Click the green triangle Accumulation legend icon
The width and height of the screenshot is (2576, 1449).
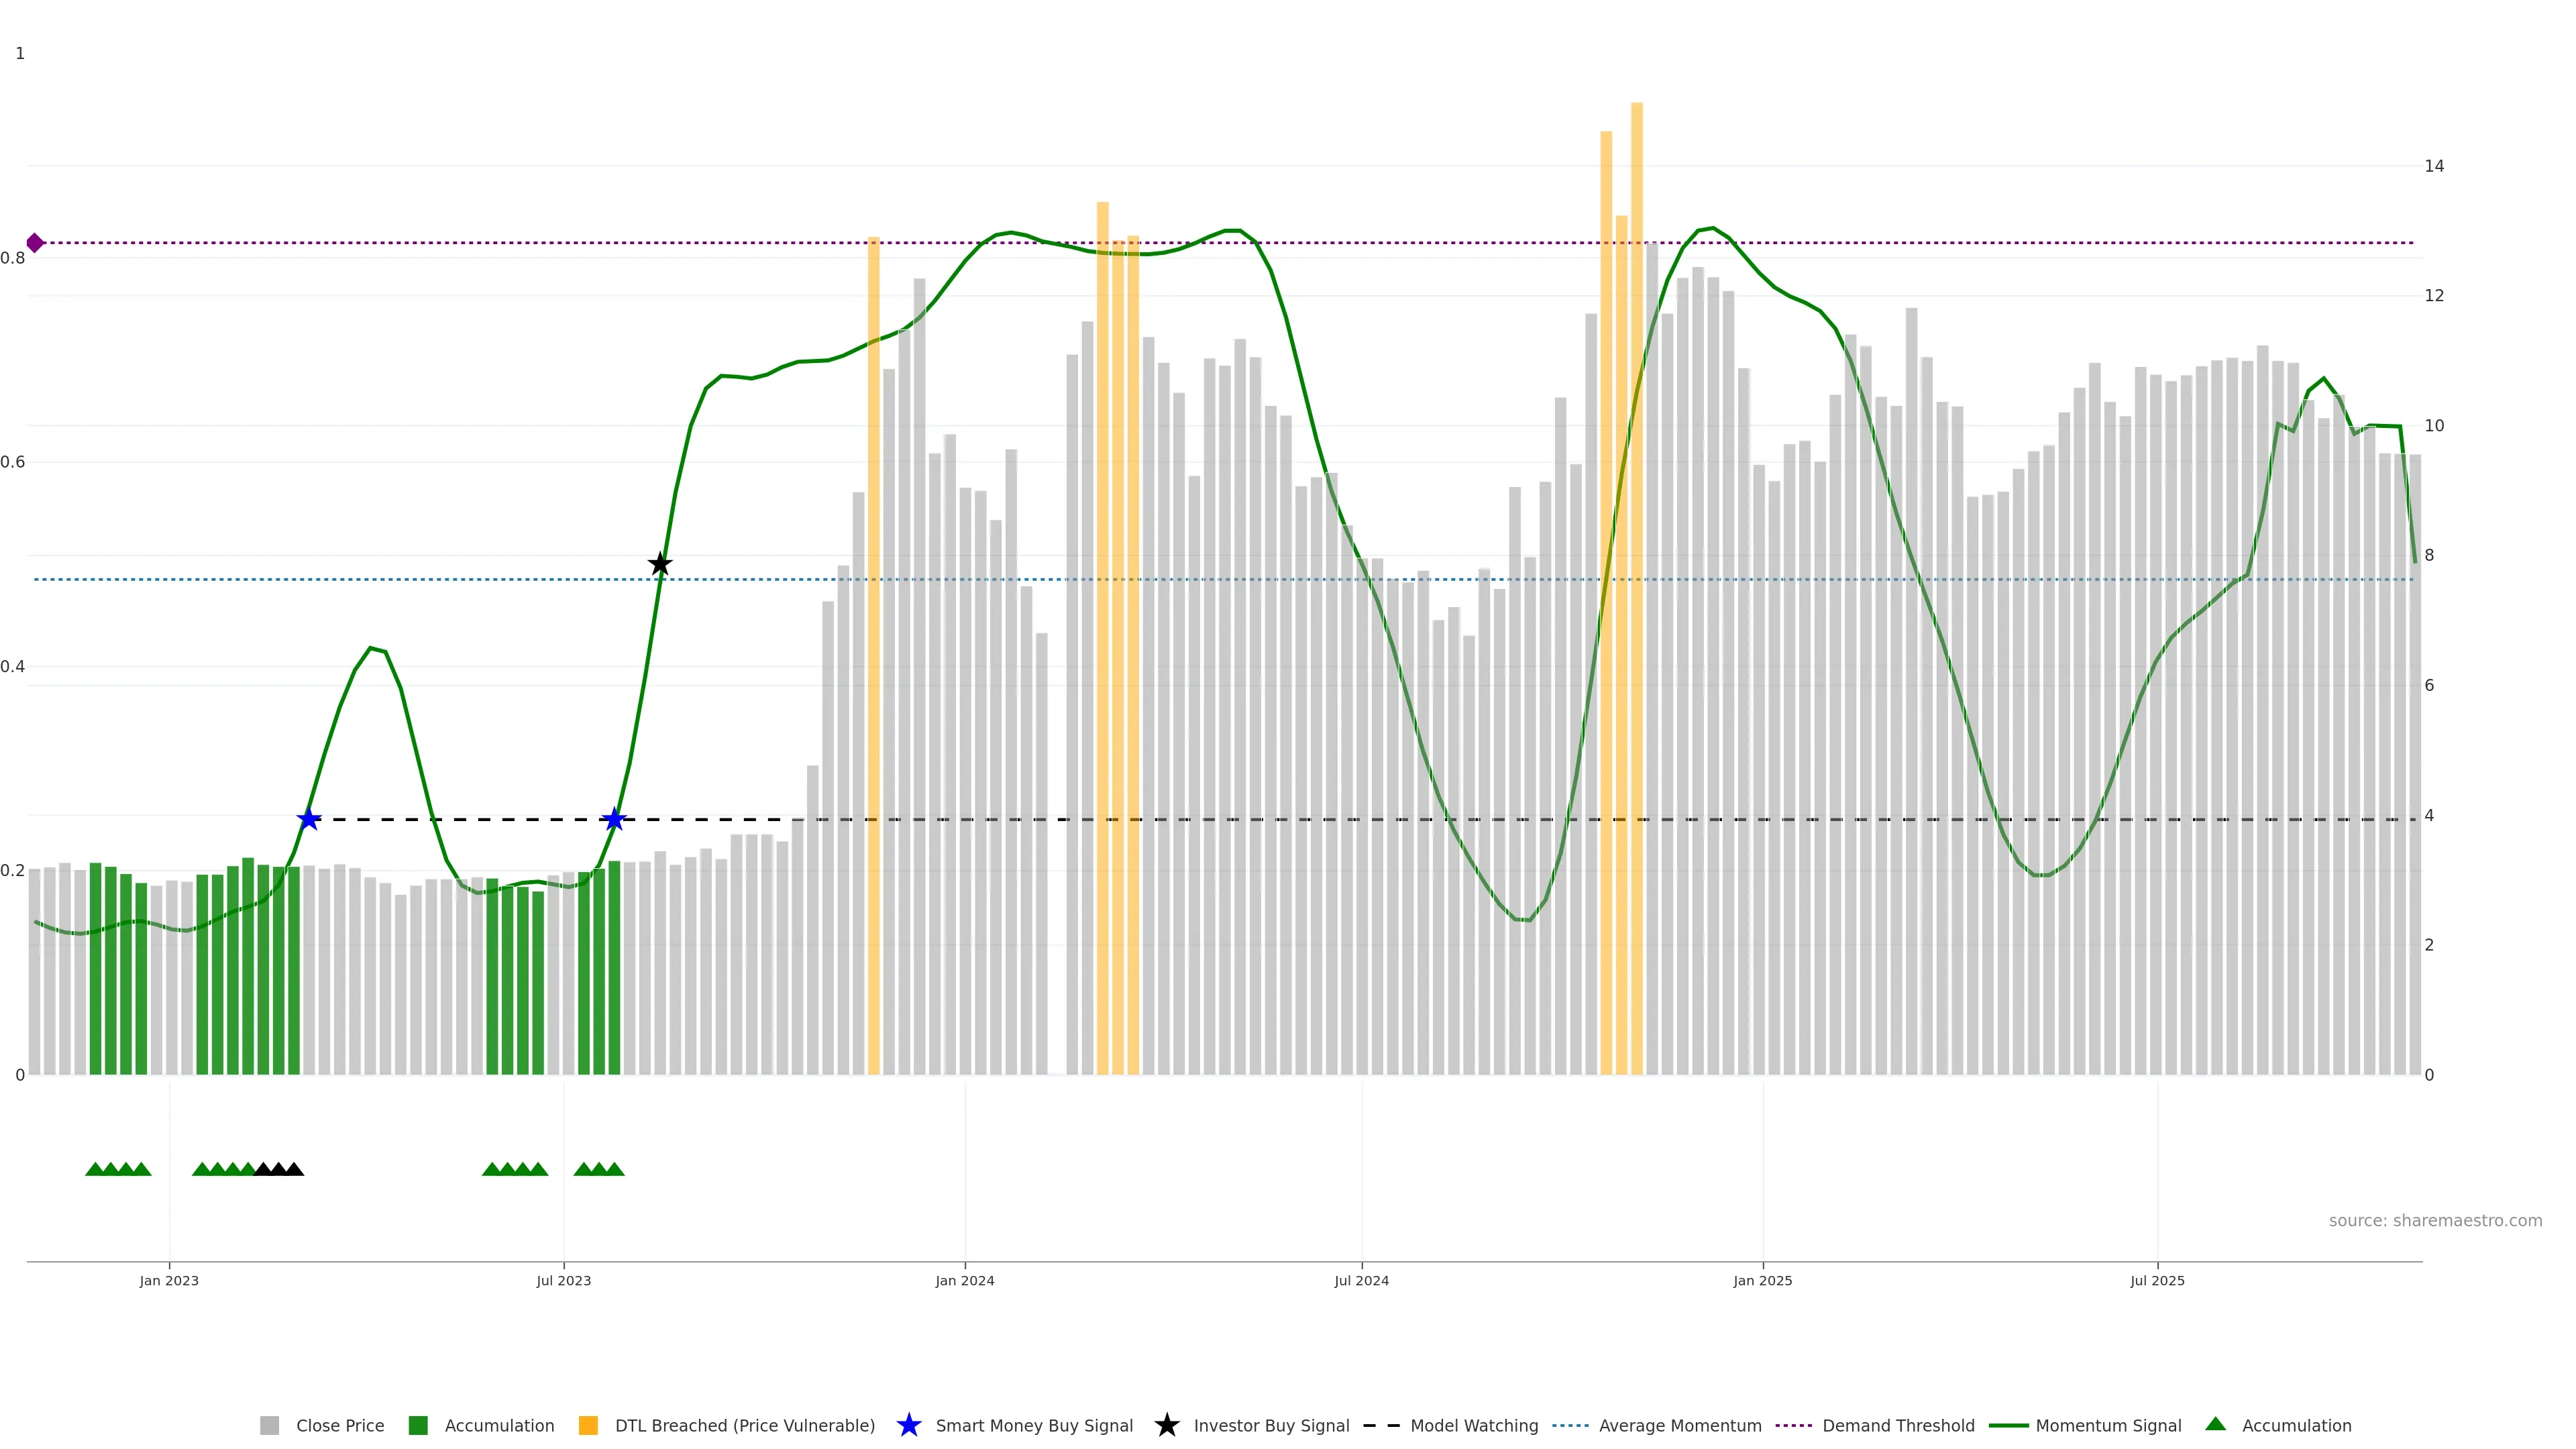pyautogui.click(x=2215, y=1424)
